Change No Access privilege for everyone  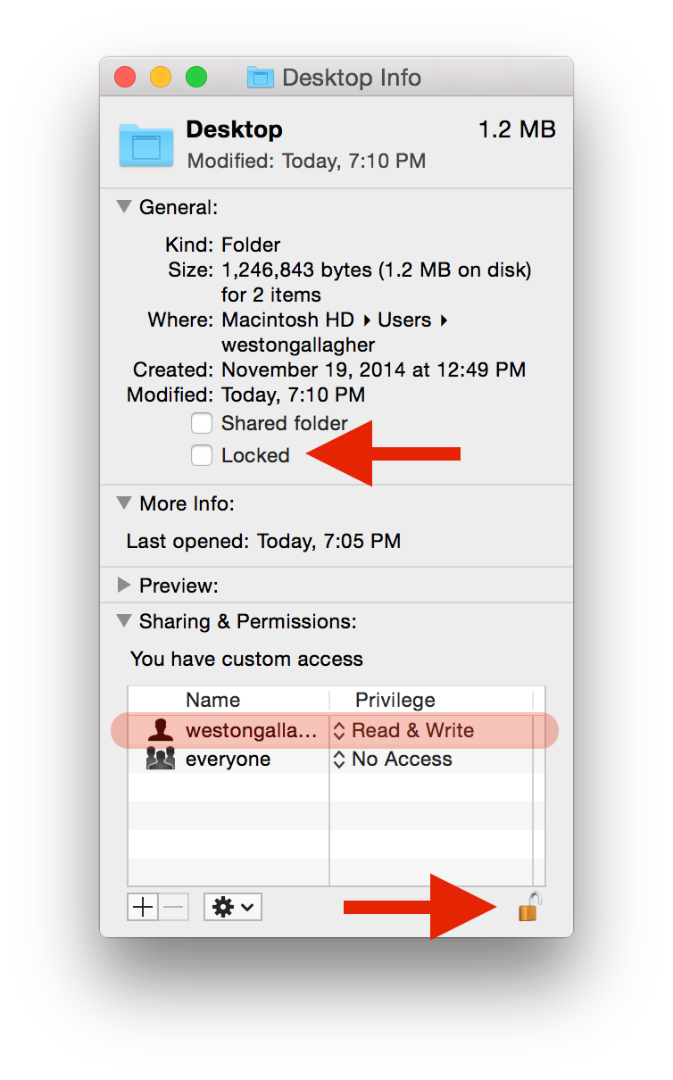click(x=393, y=759)
